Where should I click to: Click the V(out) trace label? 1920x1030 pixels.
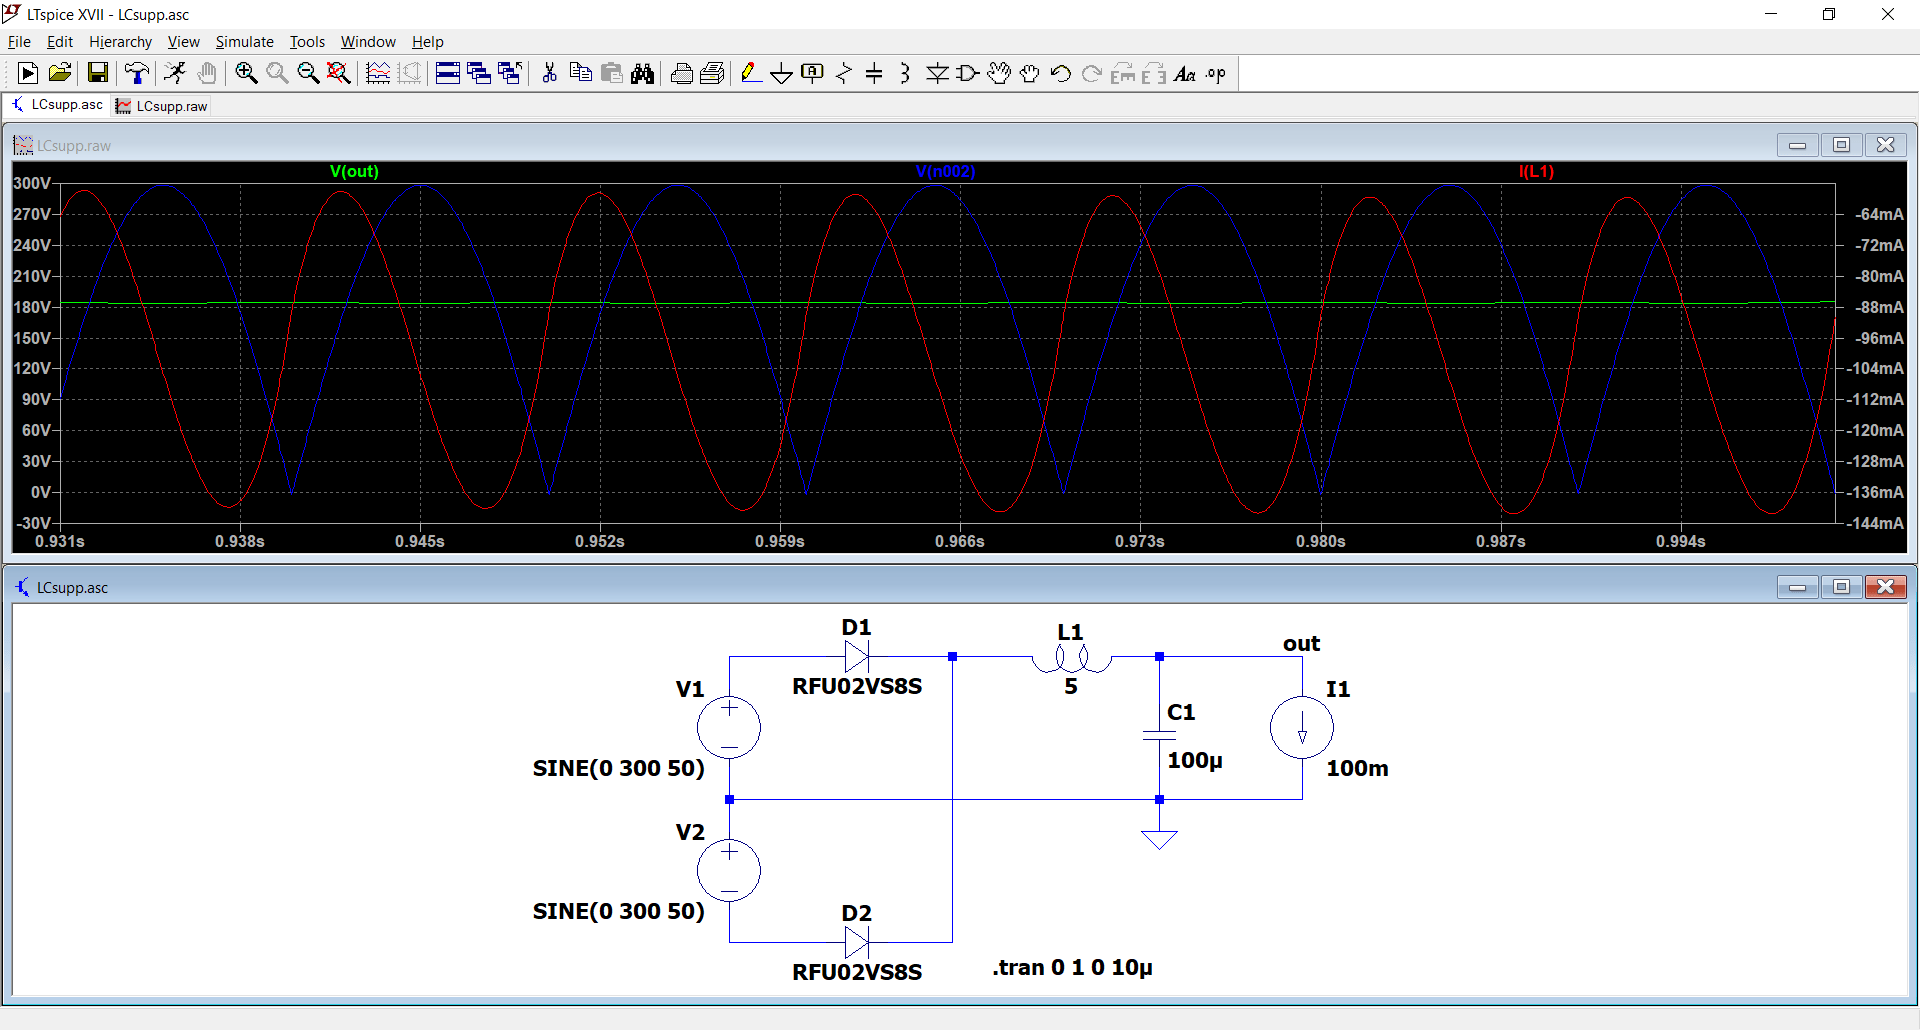[354, 171]
